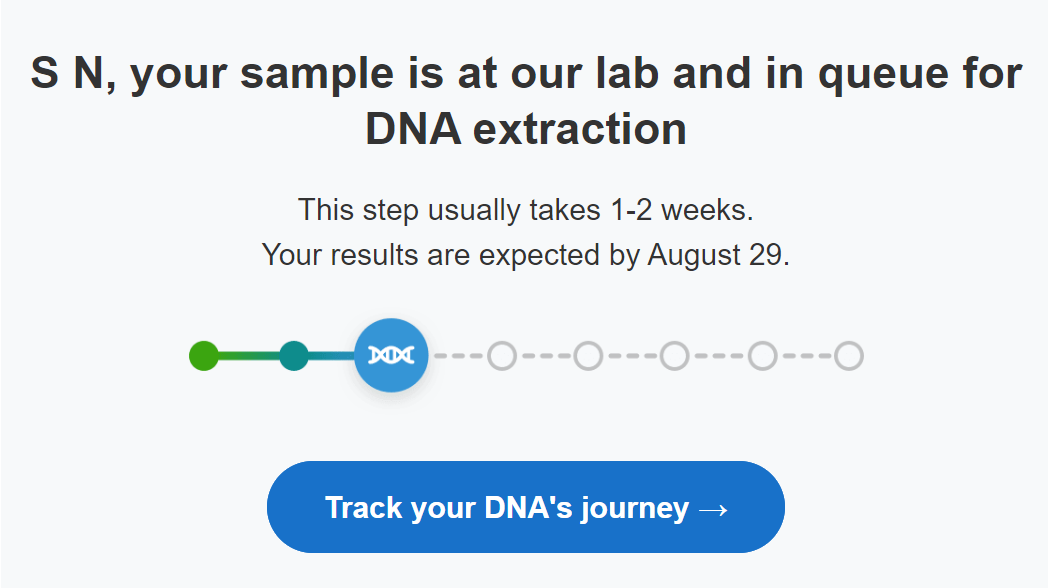Screen dimensions: 1048x588
Task: Select the teal second completed step dot
Action: 294,355
